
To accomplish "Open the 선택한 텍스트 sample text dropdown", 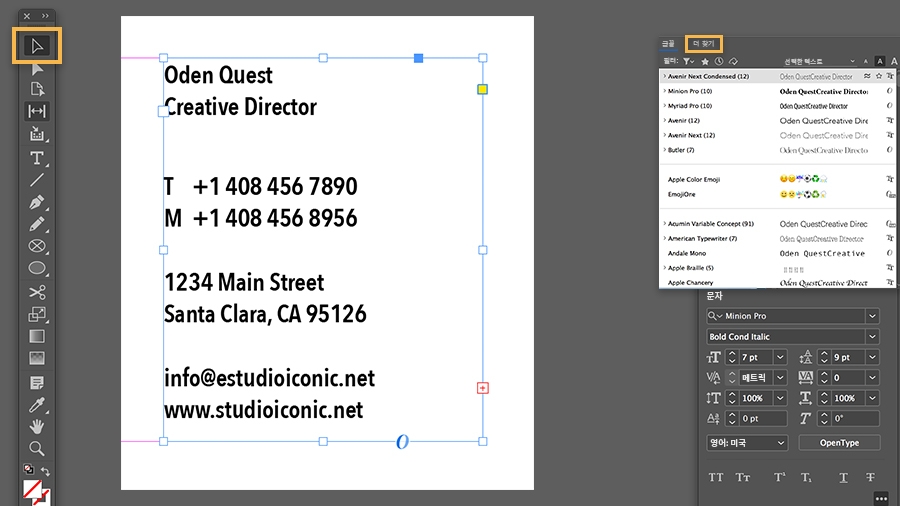I will point(819,61).
